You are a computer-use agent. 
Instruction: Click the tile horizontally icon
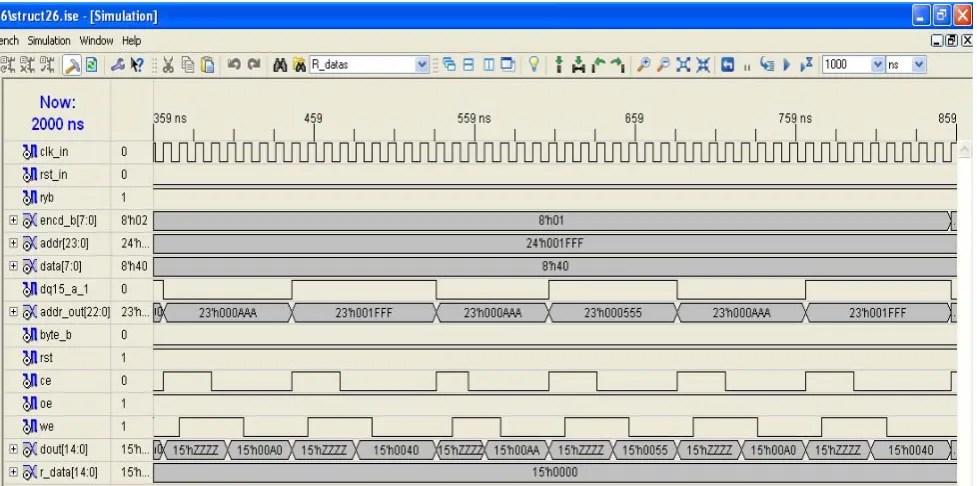pos(469,65)
